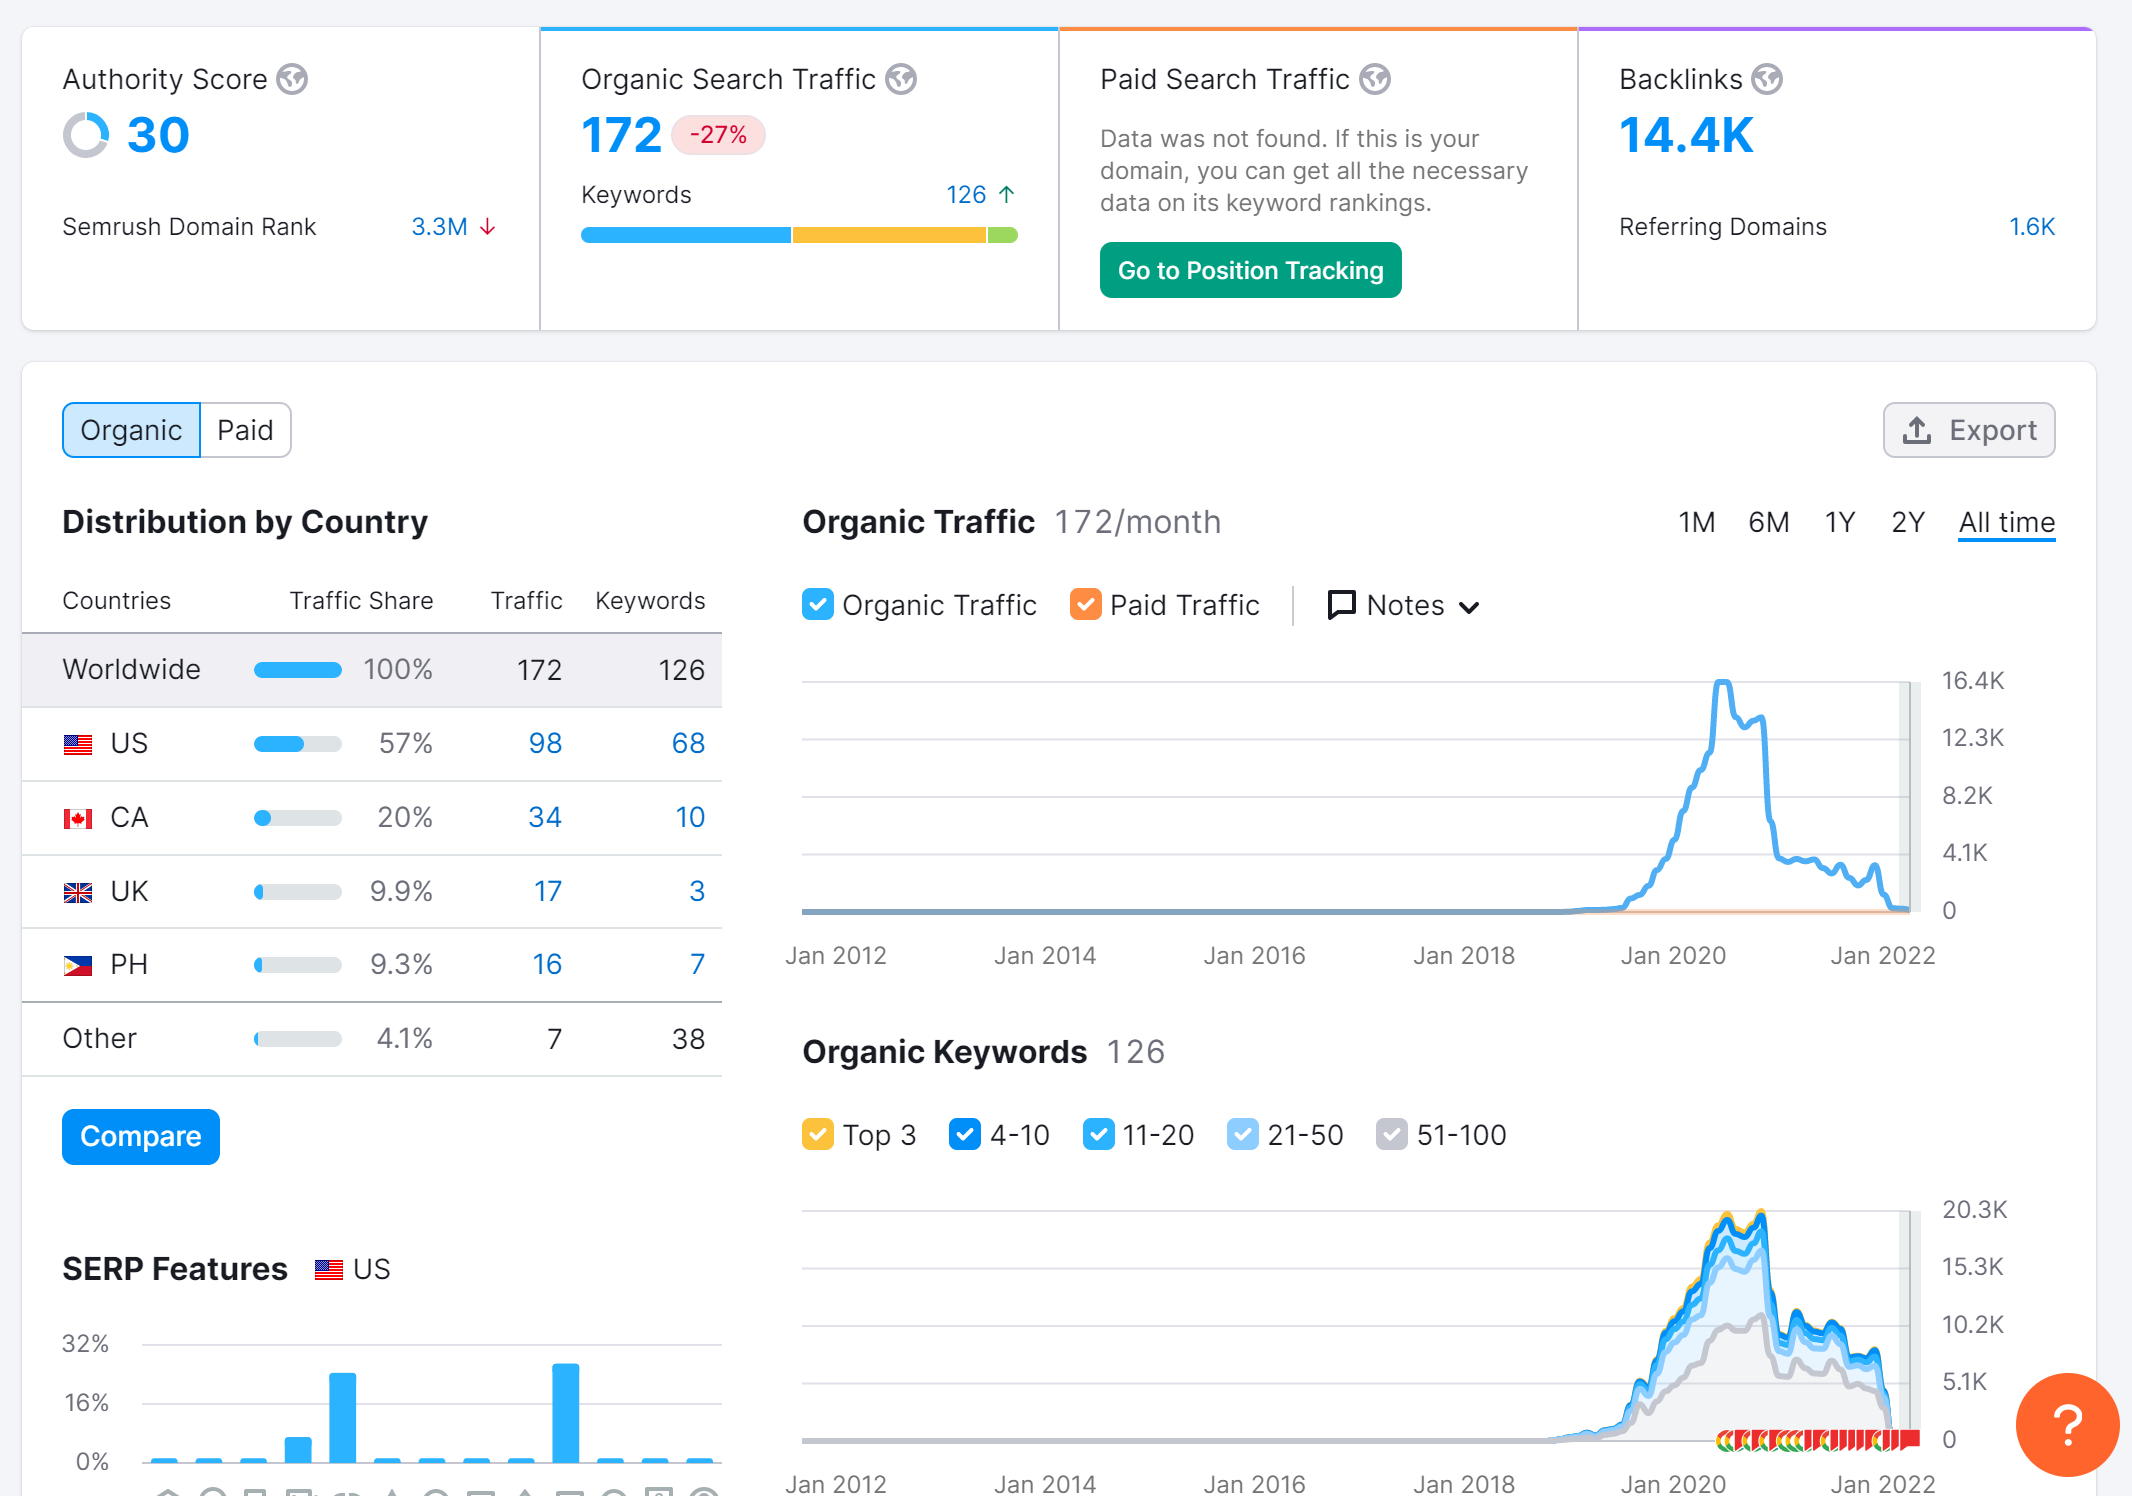The image size is (2132, 1496).
Task: Switch to the Paid tab
Action: coord(246,430)
